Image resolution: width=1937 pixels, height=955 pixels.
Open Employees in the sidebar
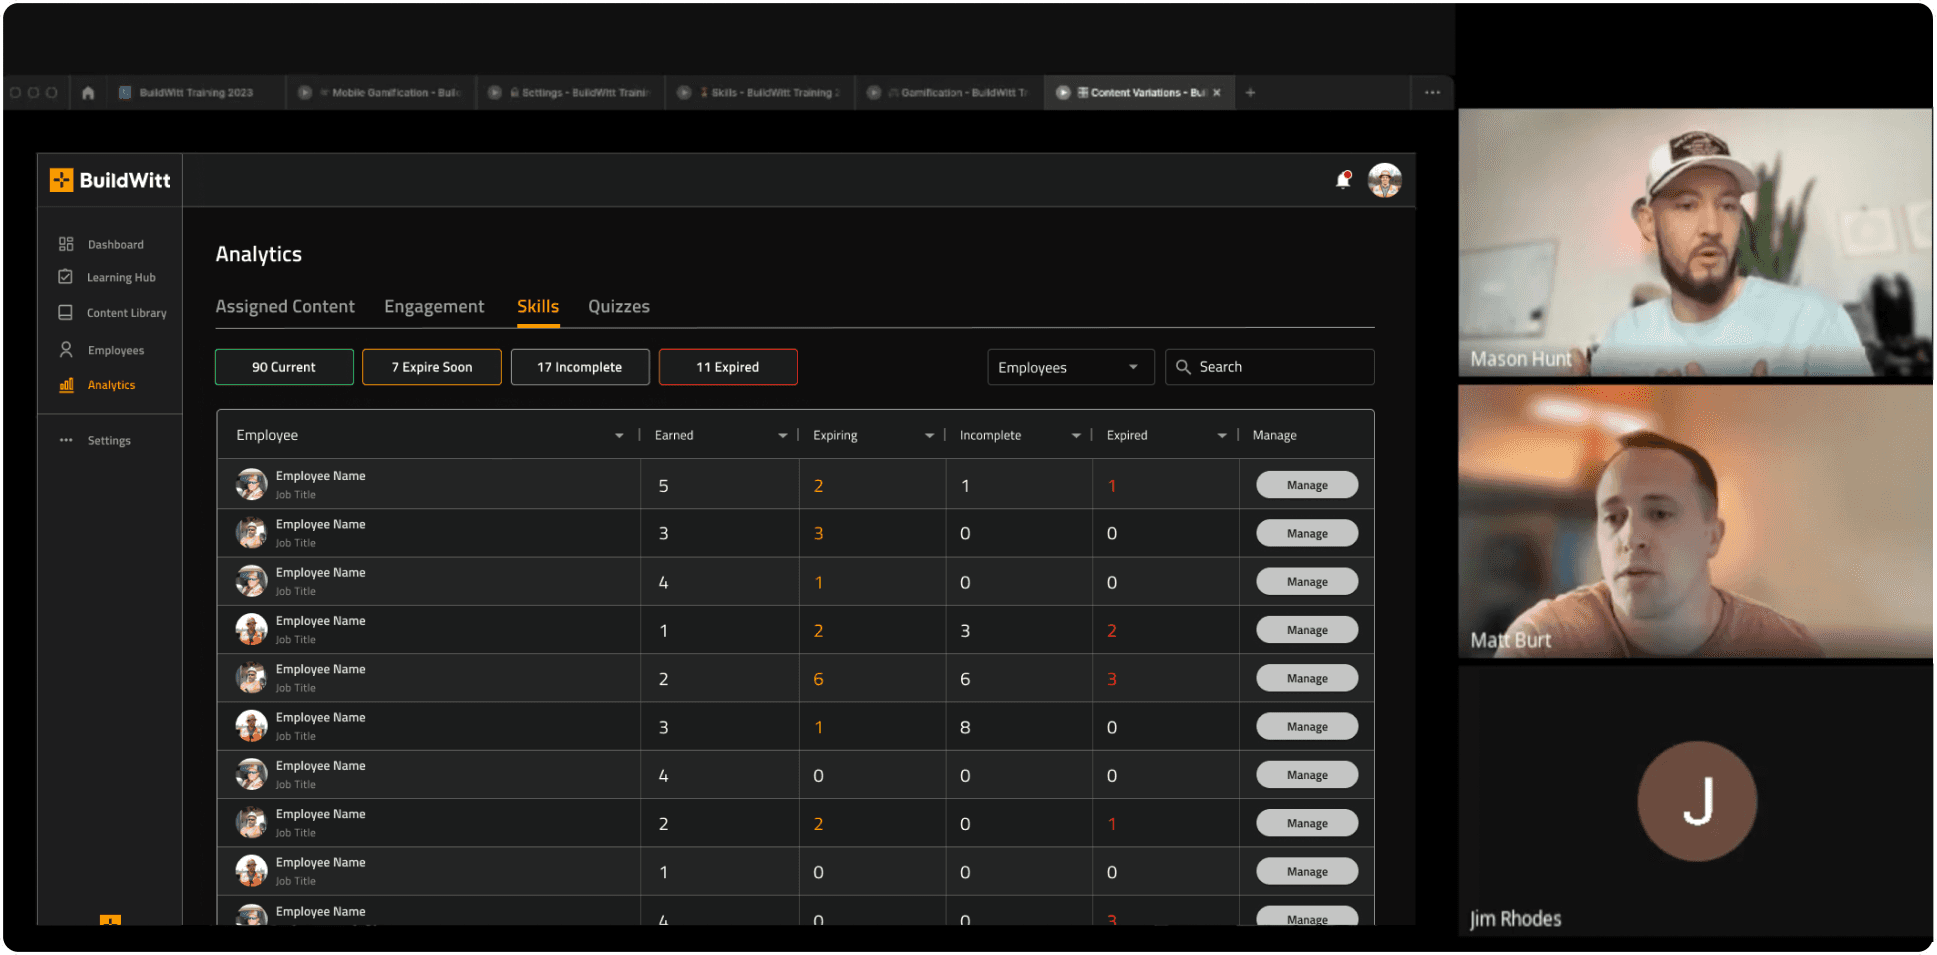pyautogui.click(x=116, y=350)
